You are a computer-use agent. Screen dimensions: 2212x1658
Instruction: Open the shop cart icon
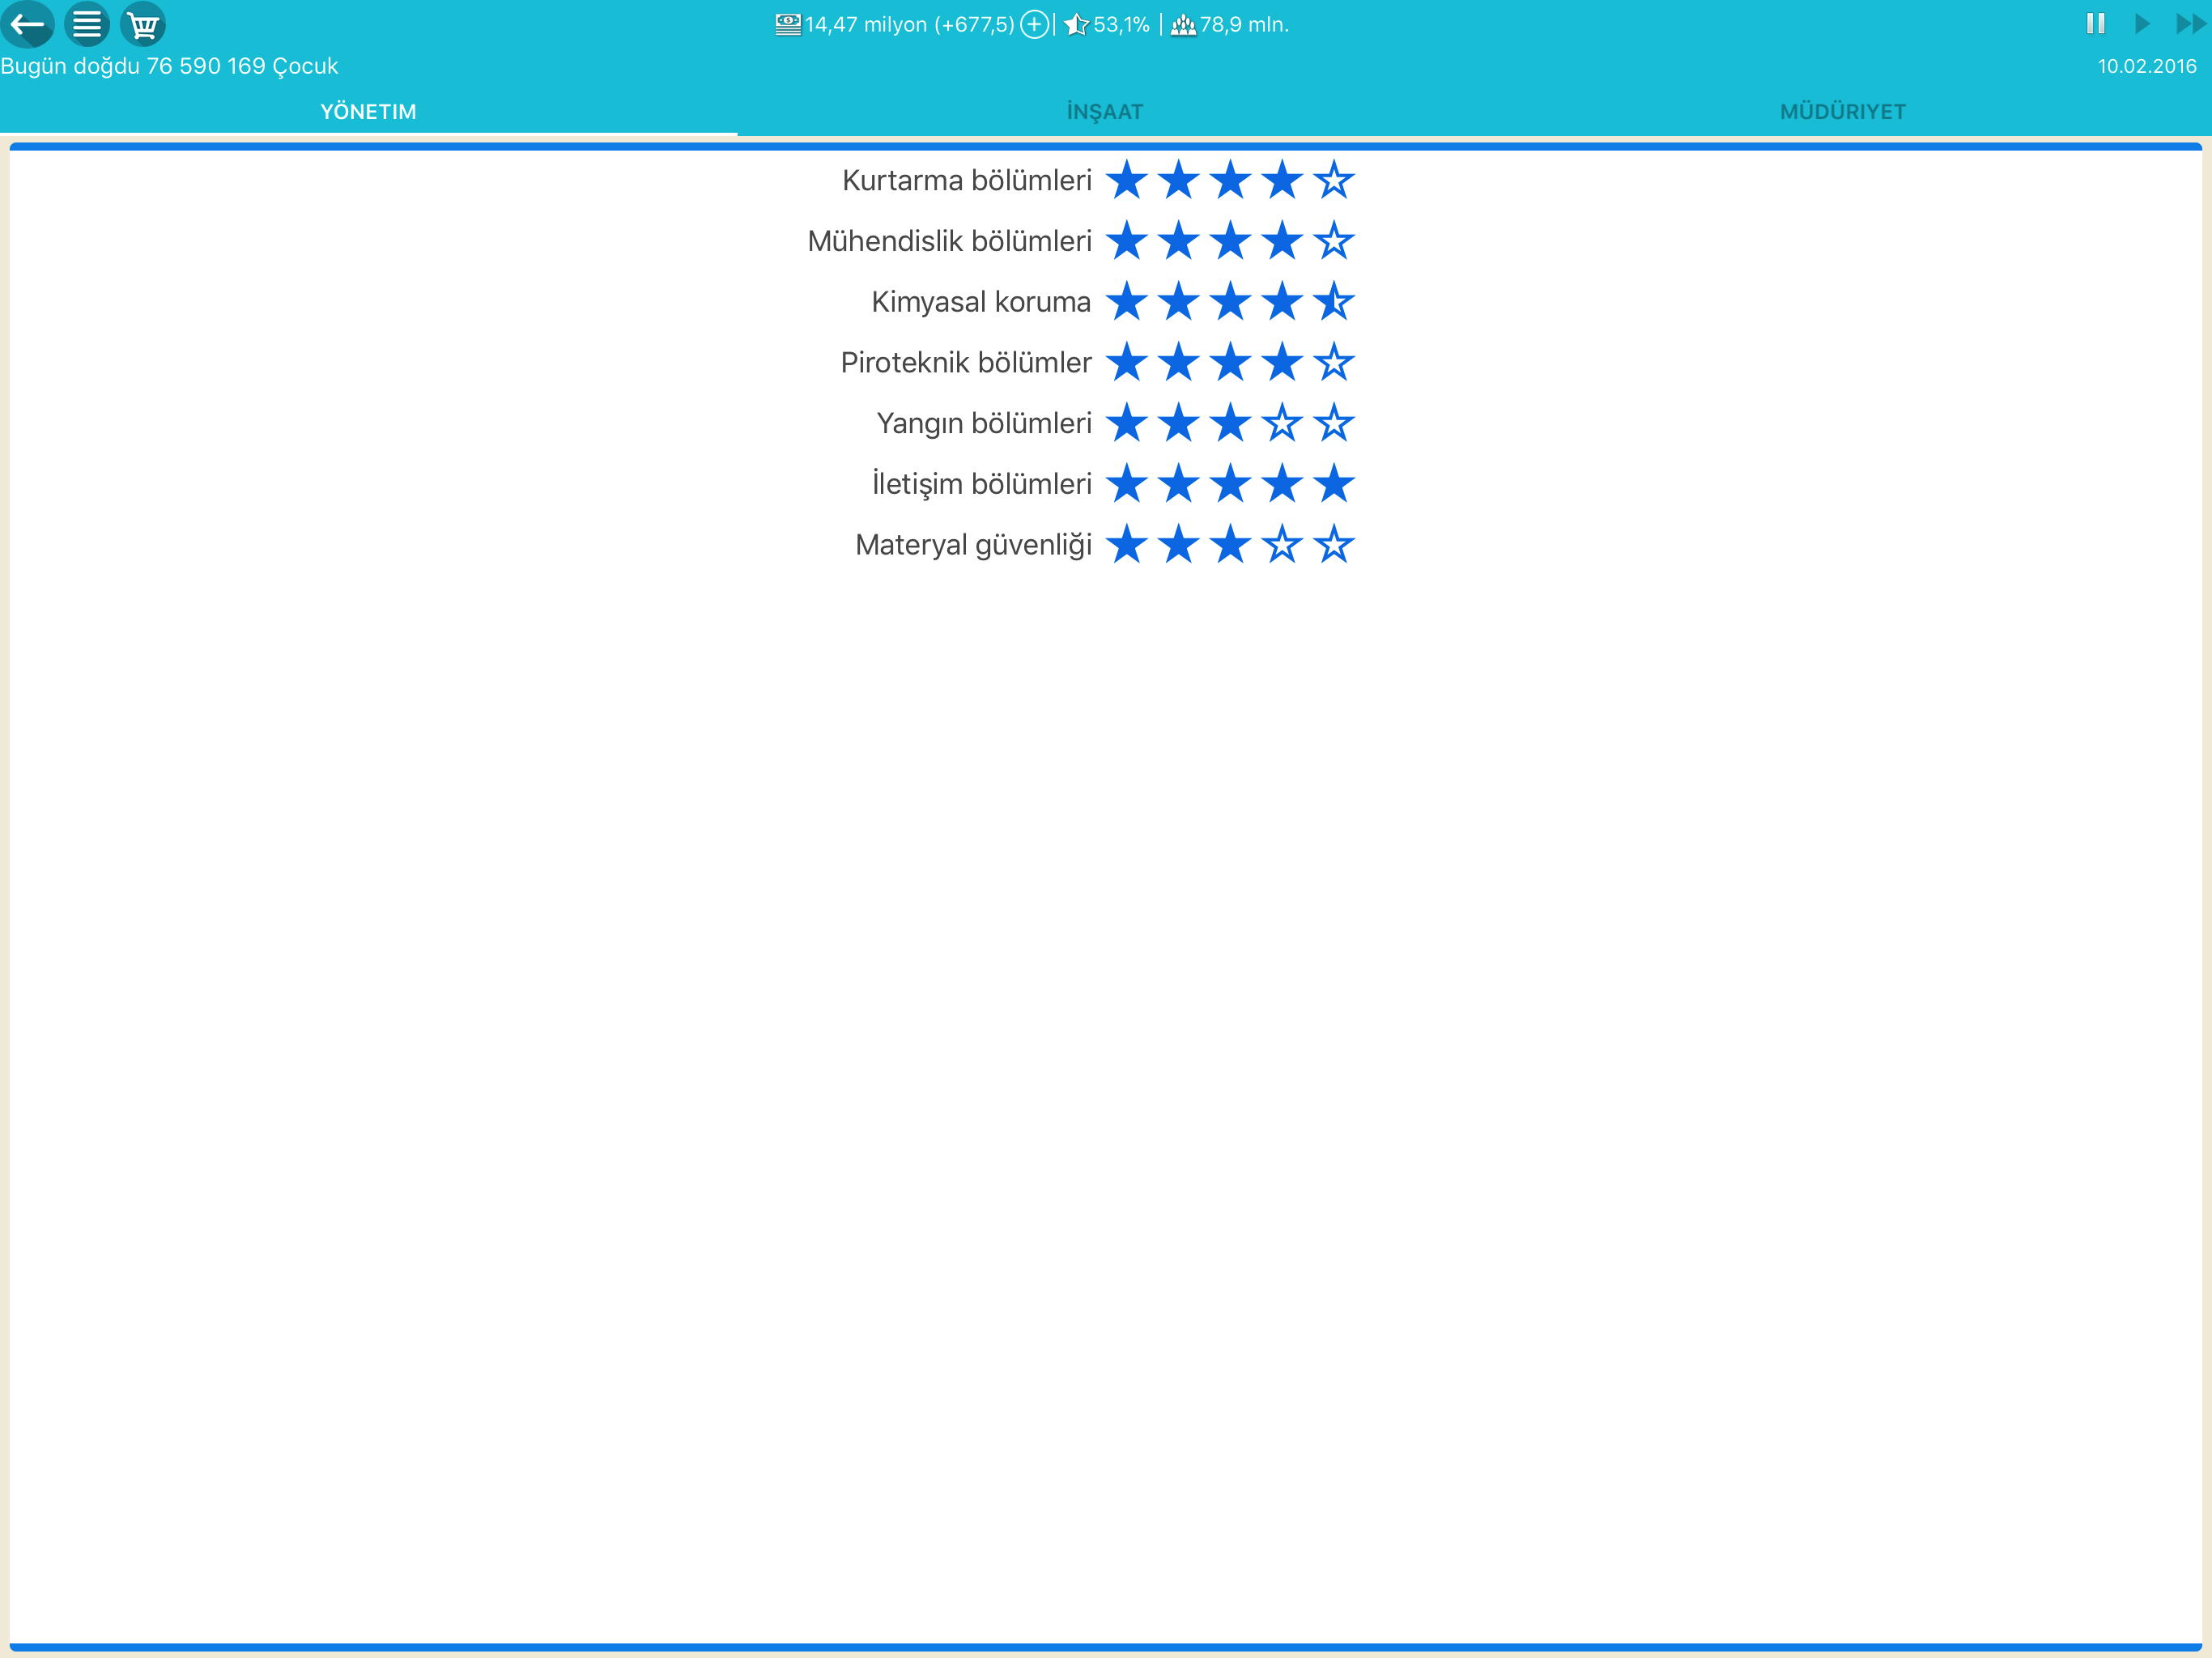[x=143, y=24]
